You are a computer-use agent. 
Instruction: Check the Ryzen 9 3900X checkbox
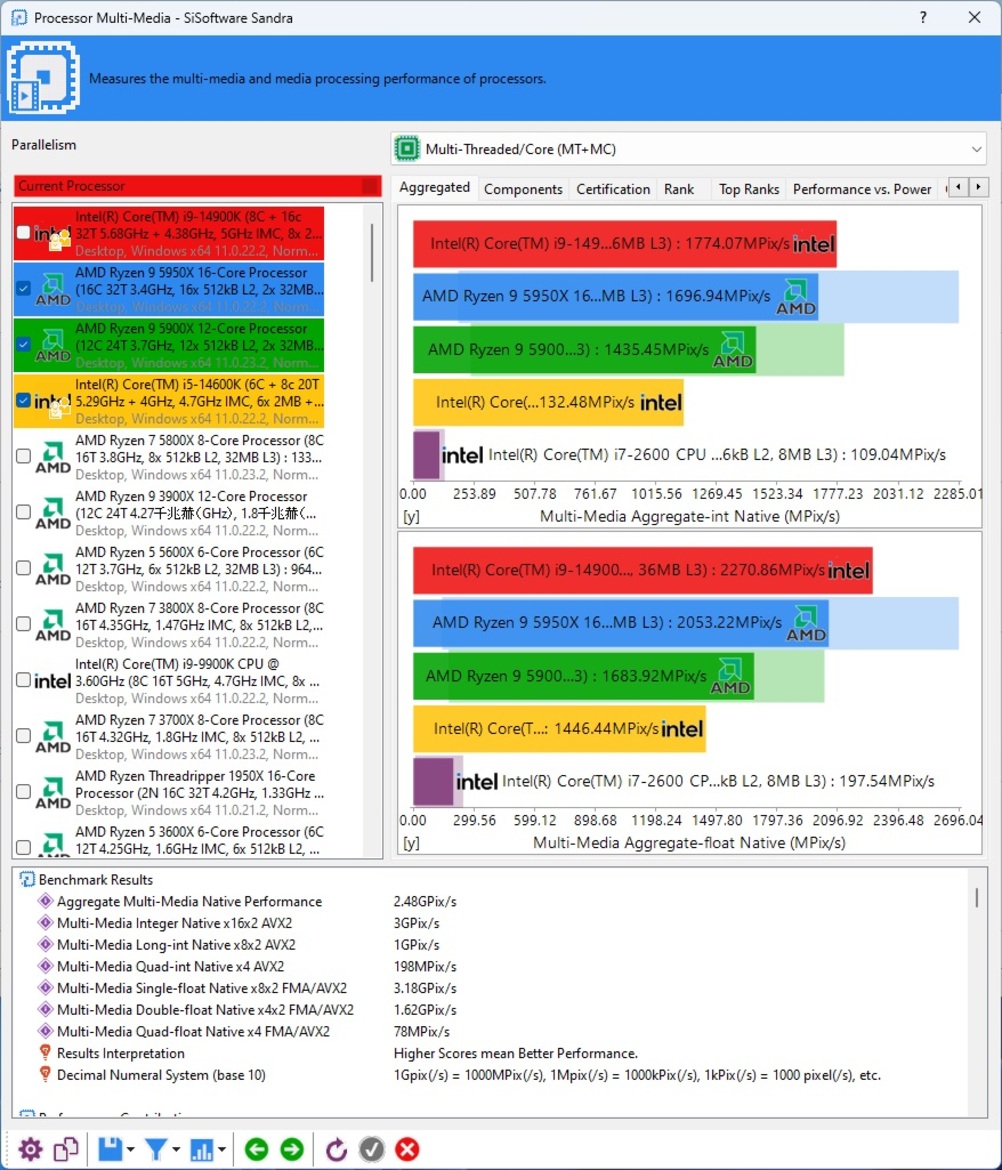coord(23,512)
